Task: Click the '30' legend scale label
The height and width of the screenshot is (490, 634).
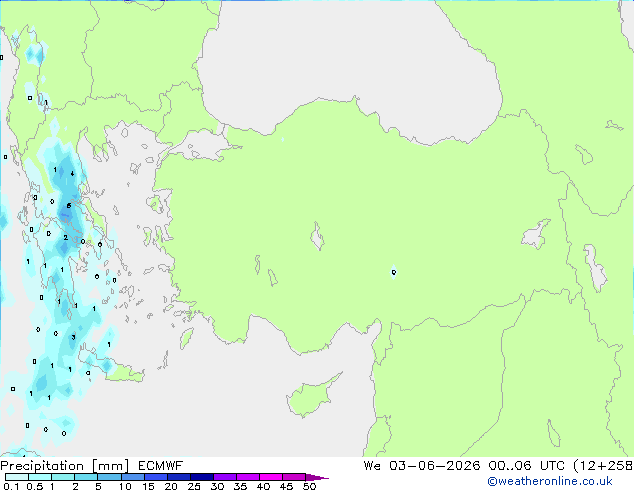Action: click(217, 486)
